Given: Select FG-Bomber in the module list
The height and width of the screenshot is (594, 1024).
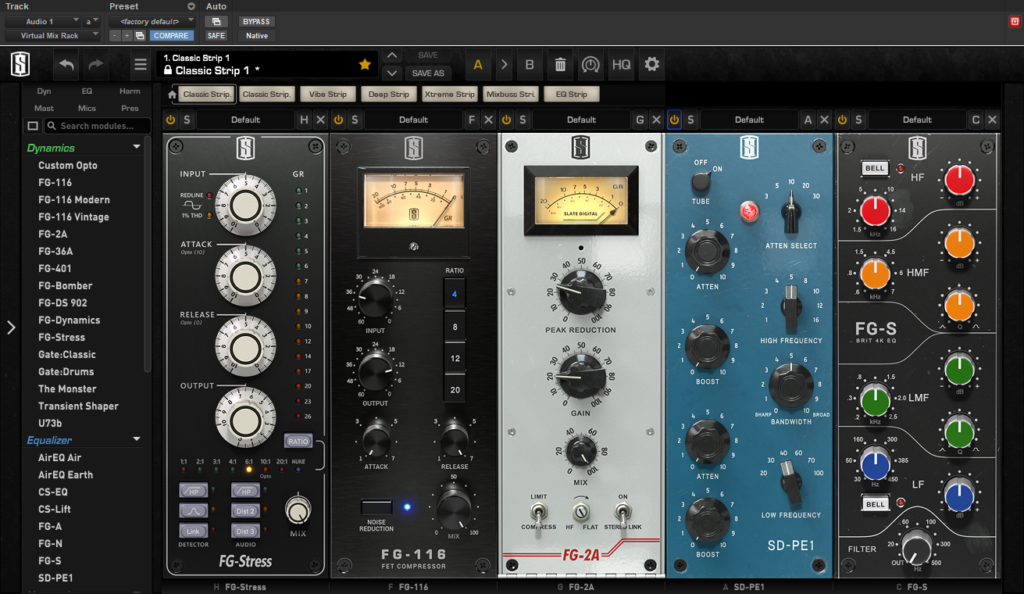Looking at the screenshot, I should pyautogui.click(x=65, y=285).
